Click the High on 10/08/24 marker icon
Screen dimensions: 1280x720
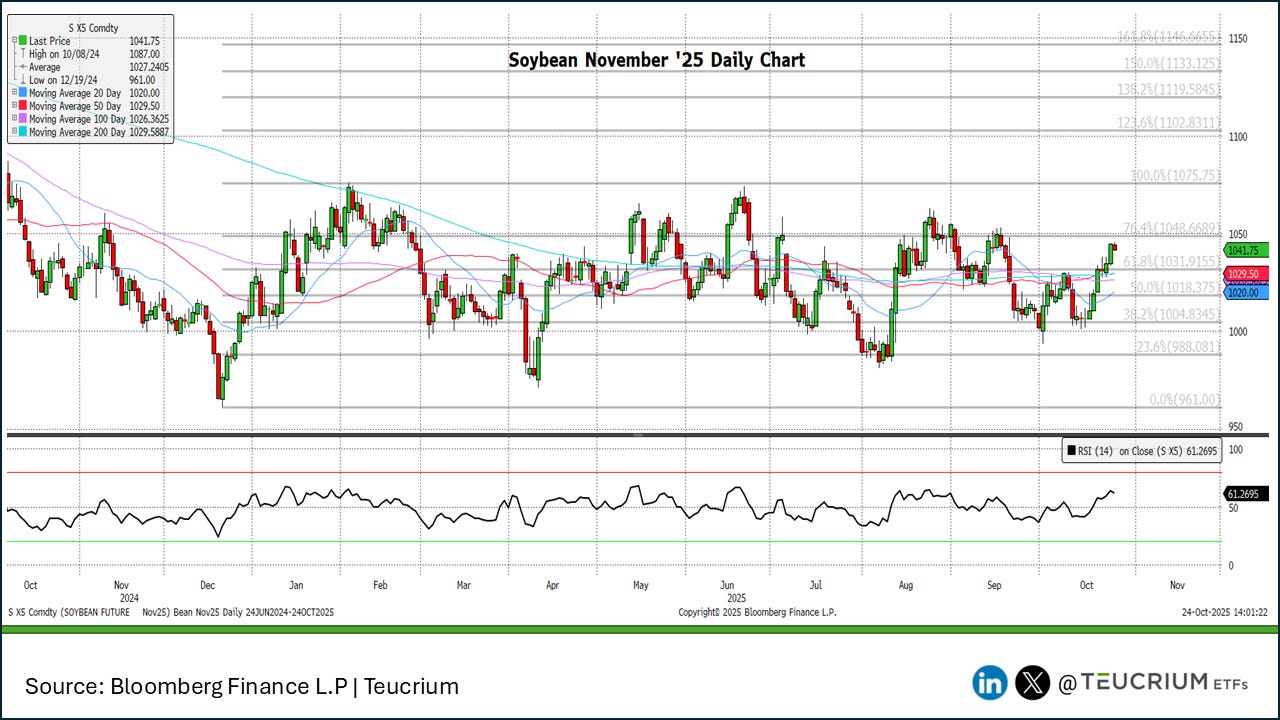point(23,54)
